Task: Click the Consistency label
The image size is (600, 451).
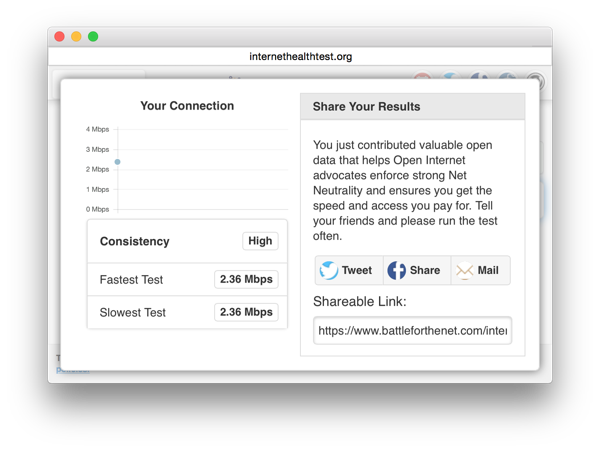Action: 135,241
